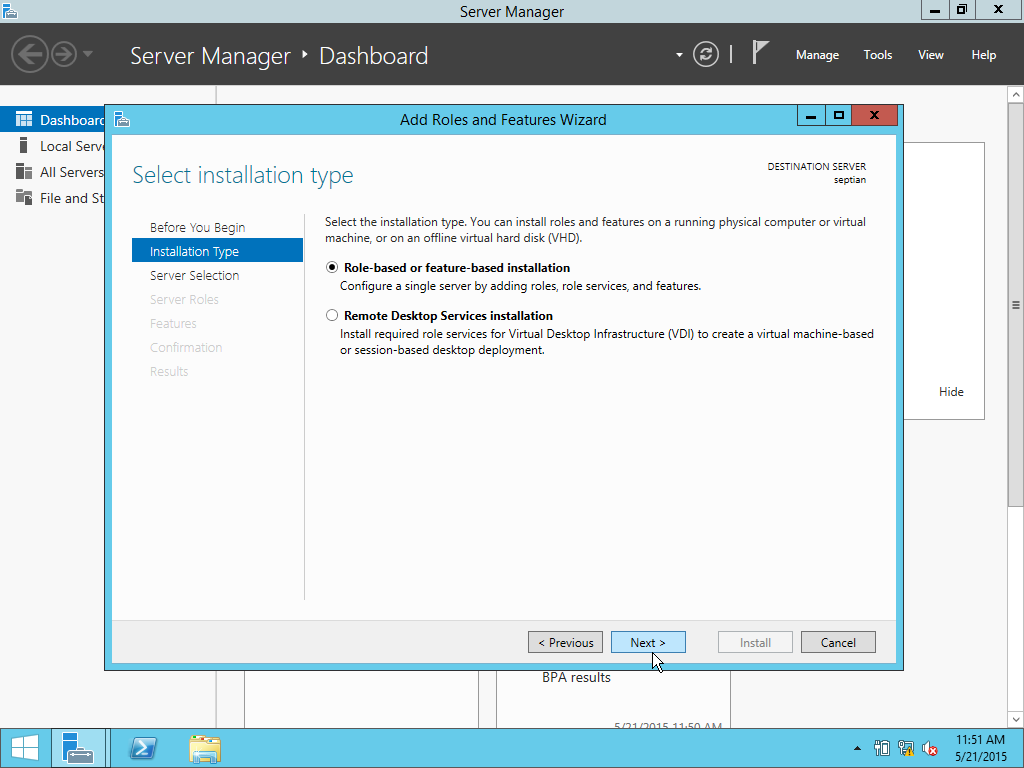Click the All Servers icon in sidebar

click(24, 171)
